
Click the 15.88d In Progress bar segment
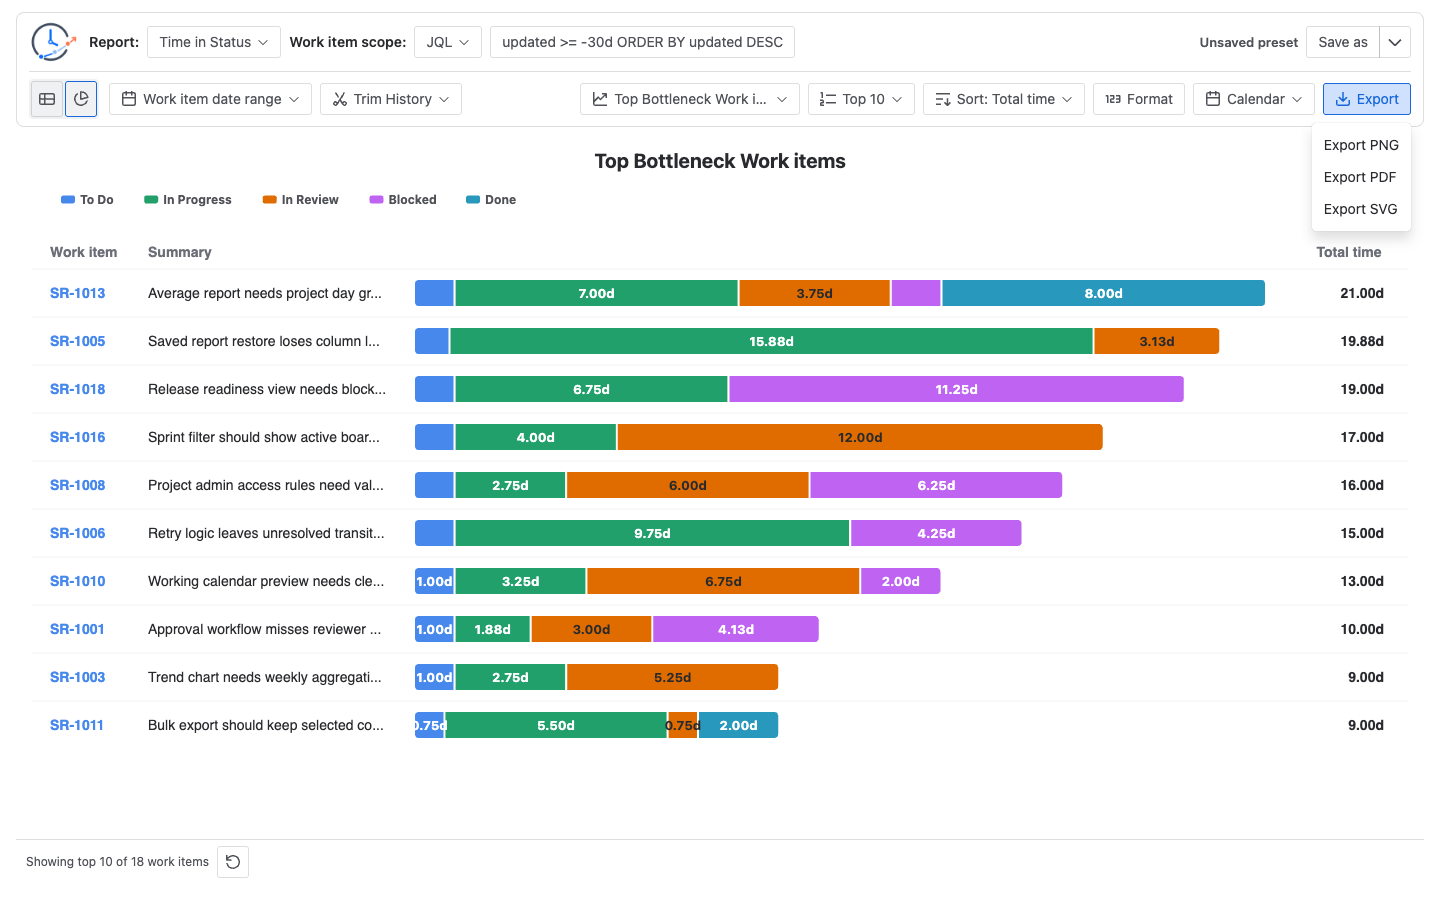(x=771, y=341)
